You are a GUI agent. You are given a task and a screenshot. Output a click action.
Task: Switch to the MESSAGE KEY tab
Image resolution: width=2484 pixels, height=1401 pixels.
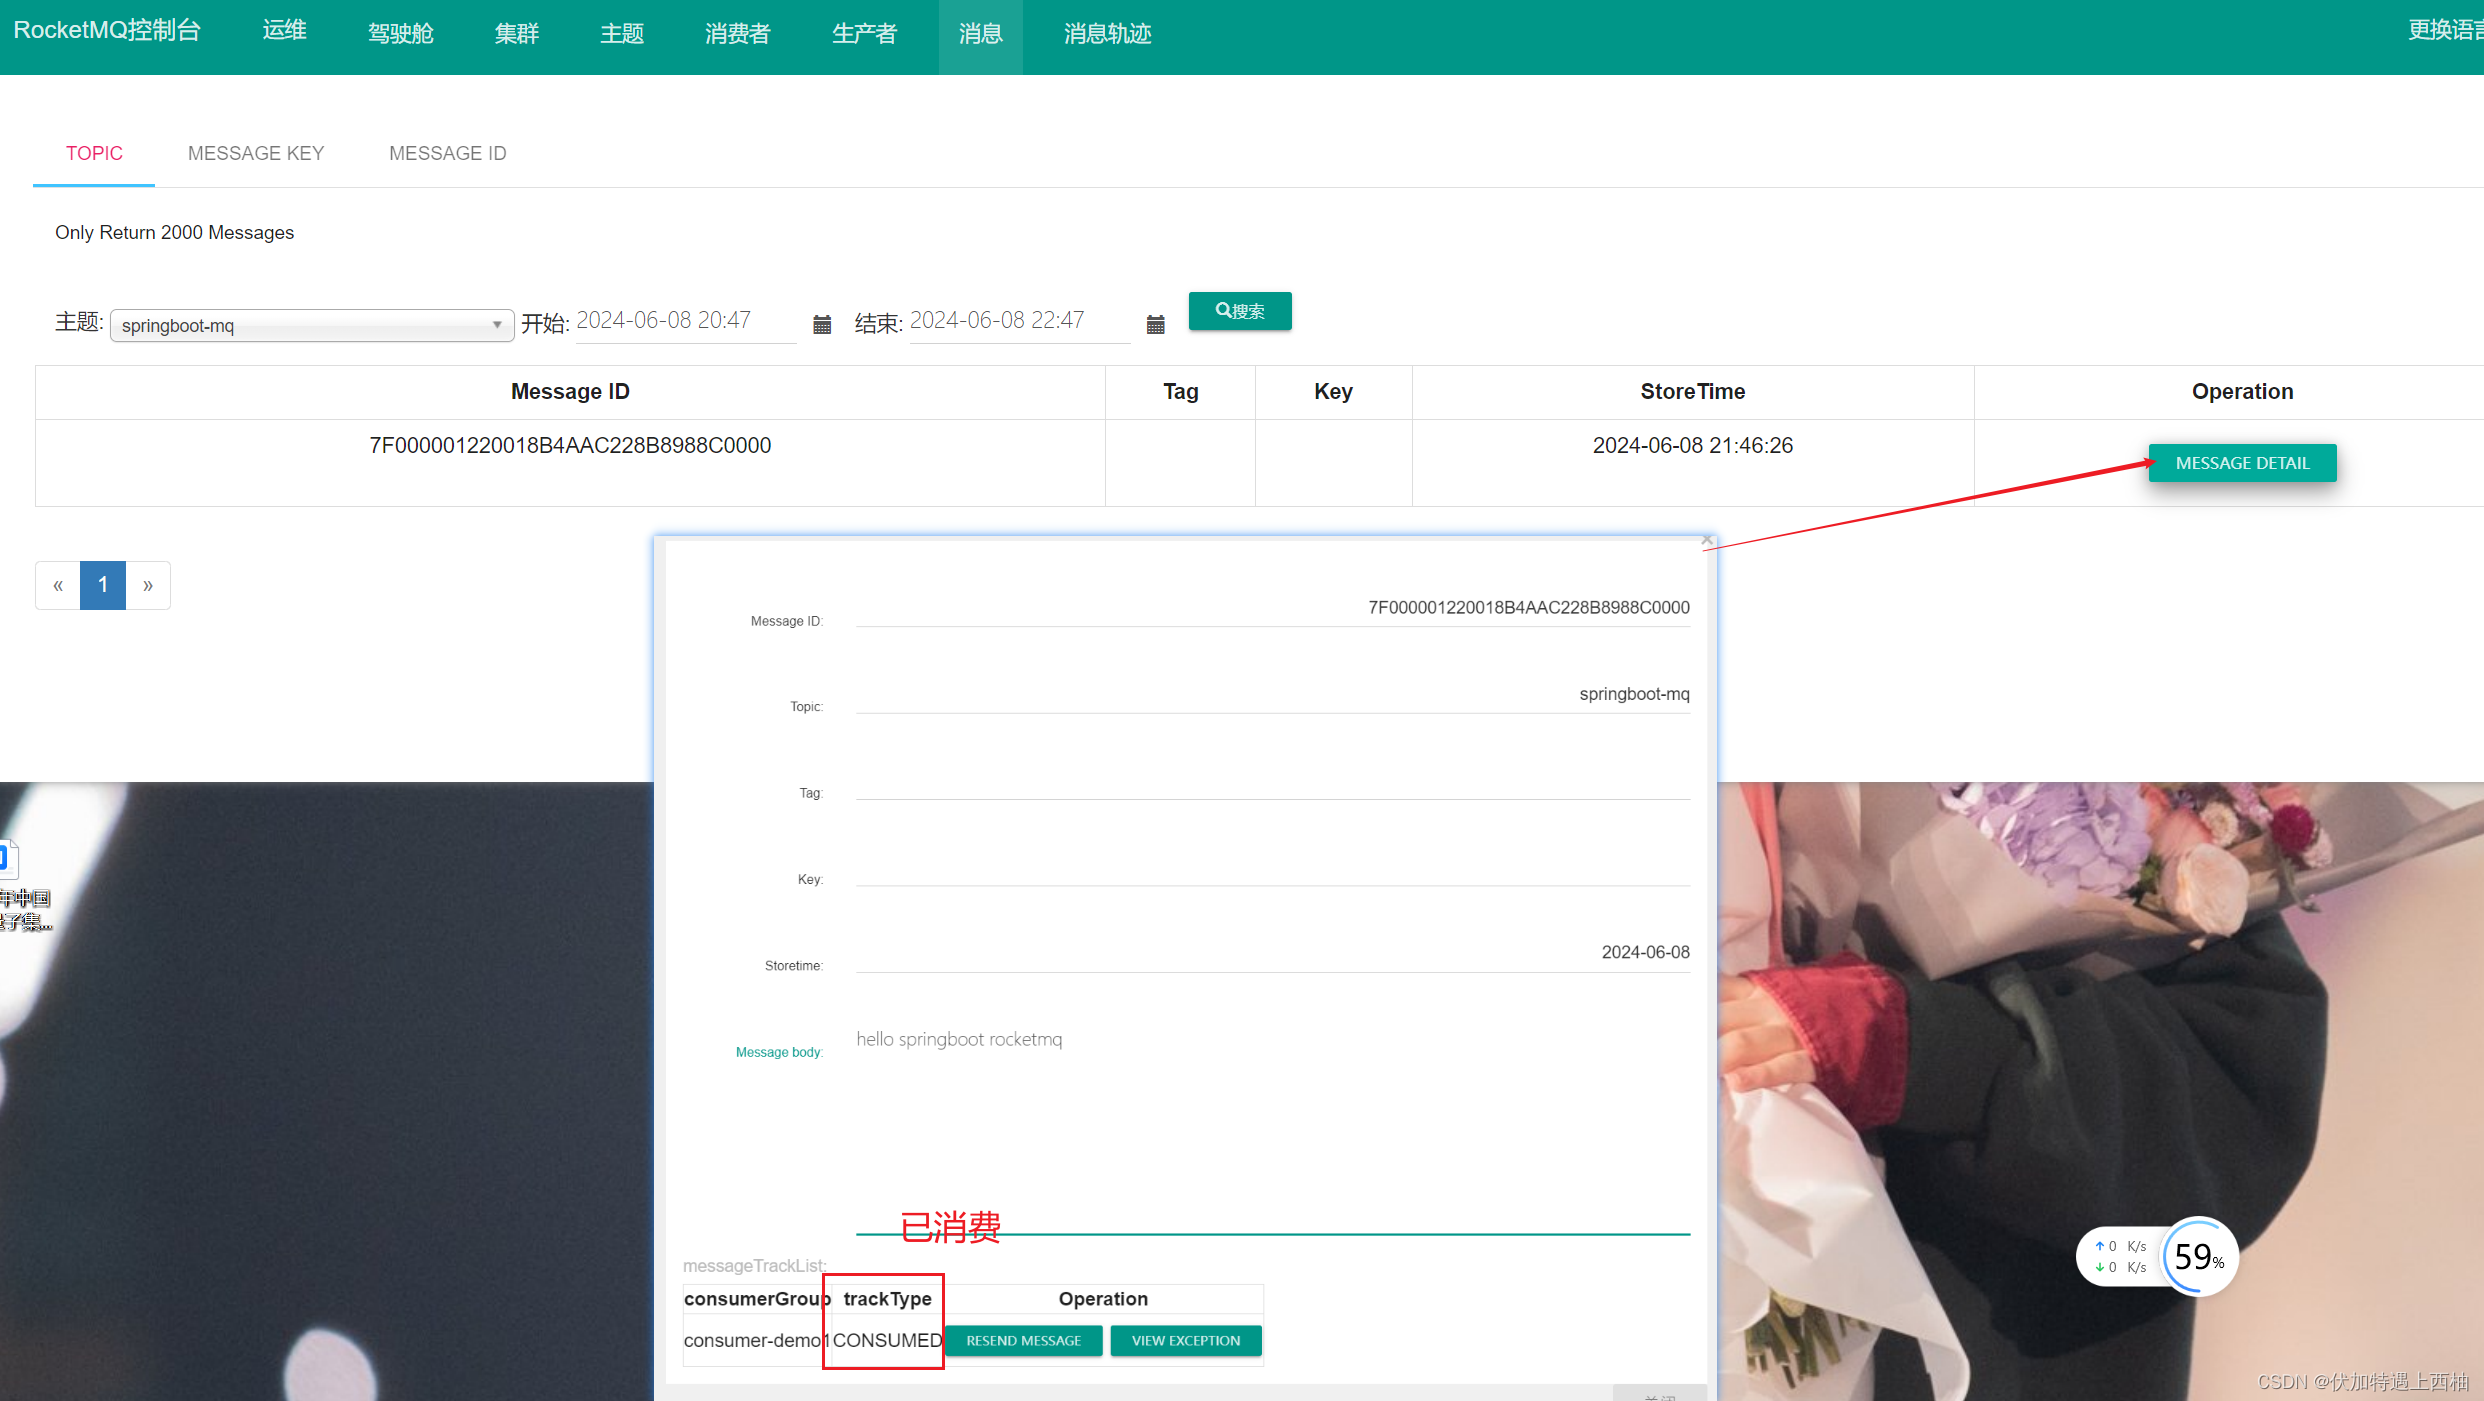point(256,153)
